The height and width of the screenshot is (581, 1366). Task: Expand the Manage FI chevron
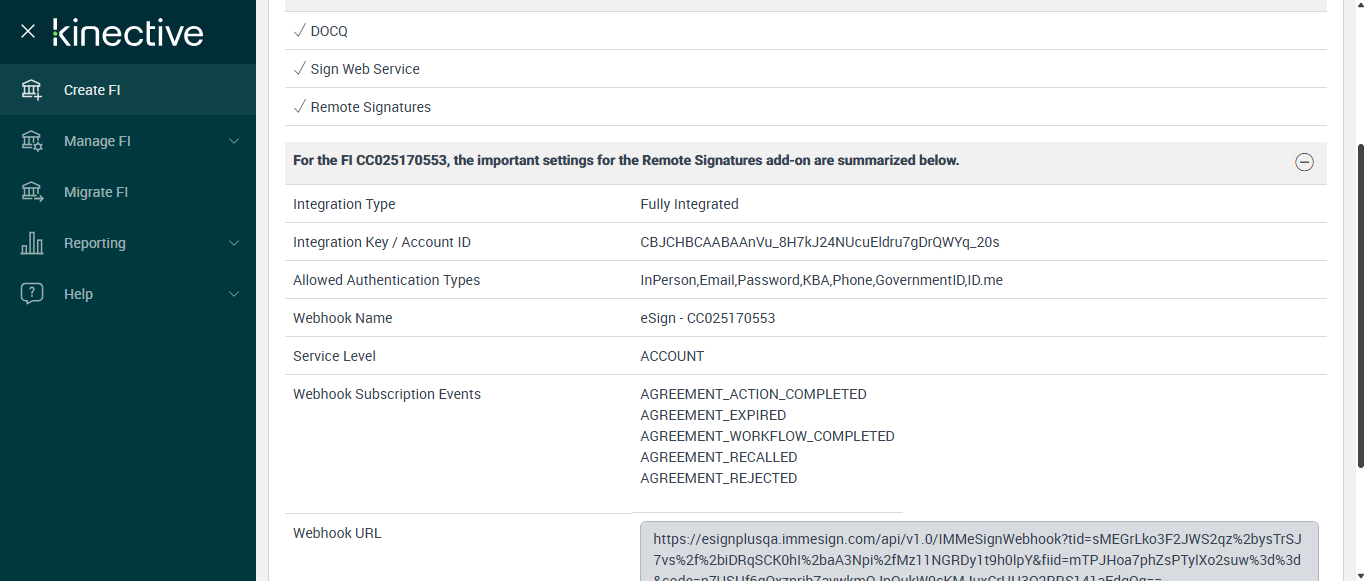point(234,141)
